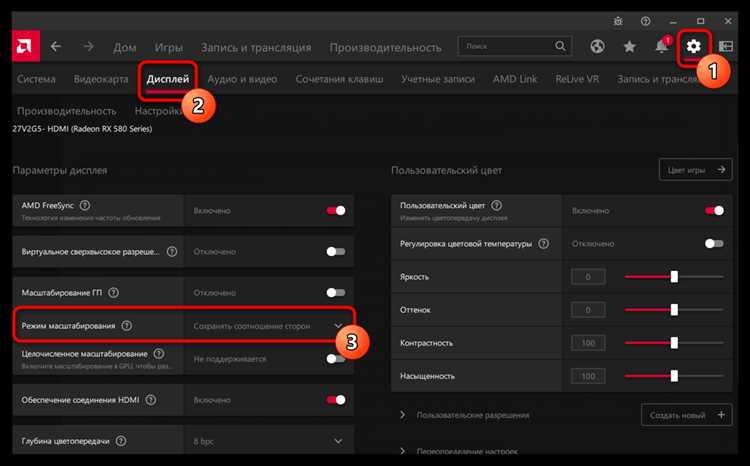Open scaling mode dropdown

(269, 326)
